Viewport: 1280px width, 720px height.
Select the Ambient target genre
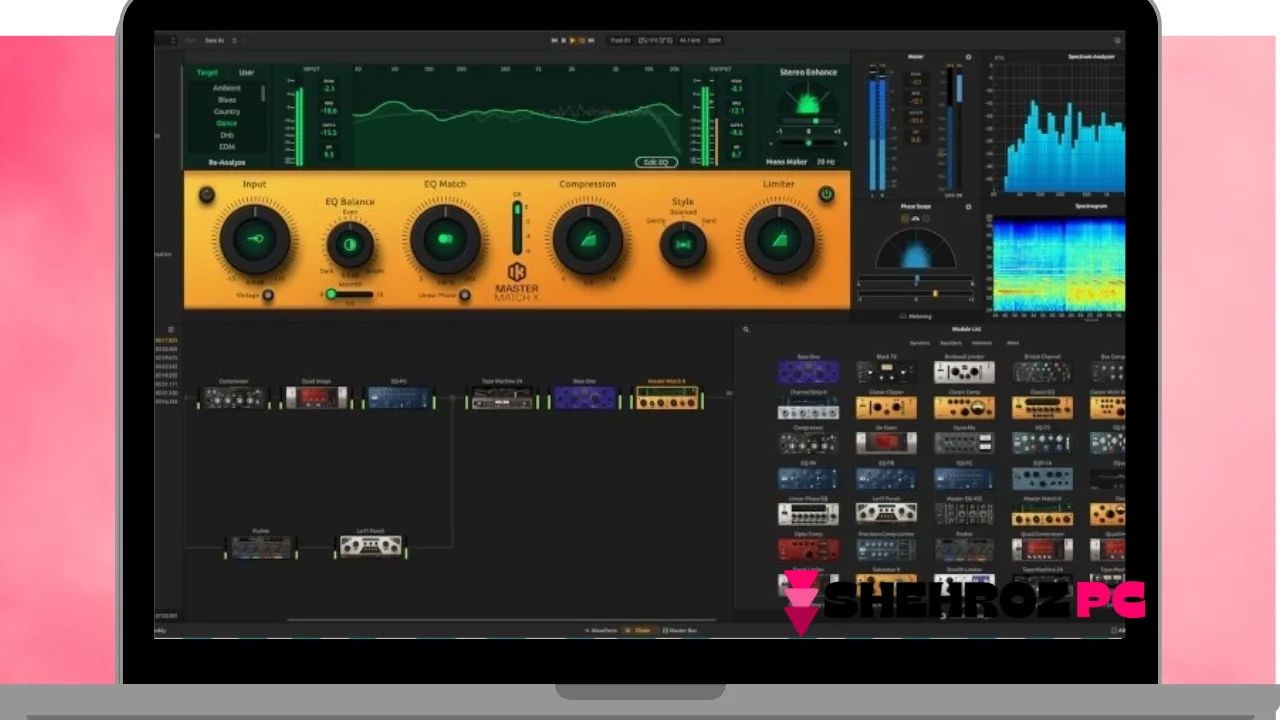tap(227, 88)
